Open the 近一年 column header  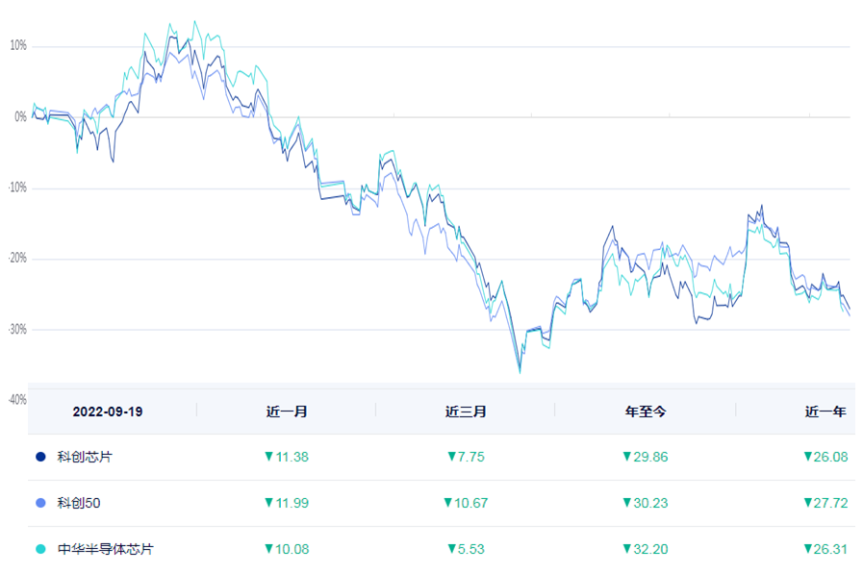825,411
